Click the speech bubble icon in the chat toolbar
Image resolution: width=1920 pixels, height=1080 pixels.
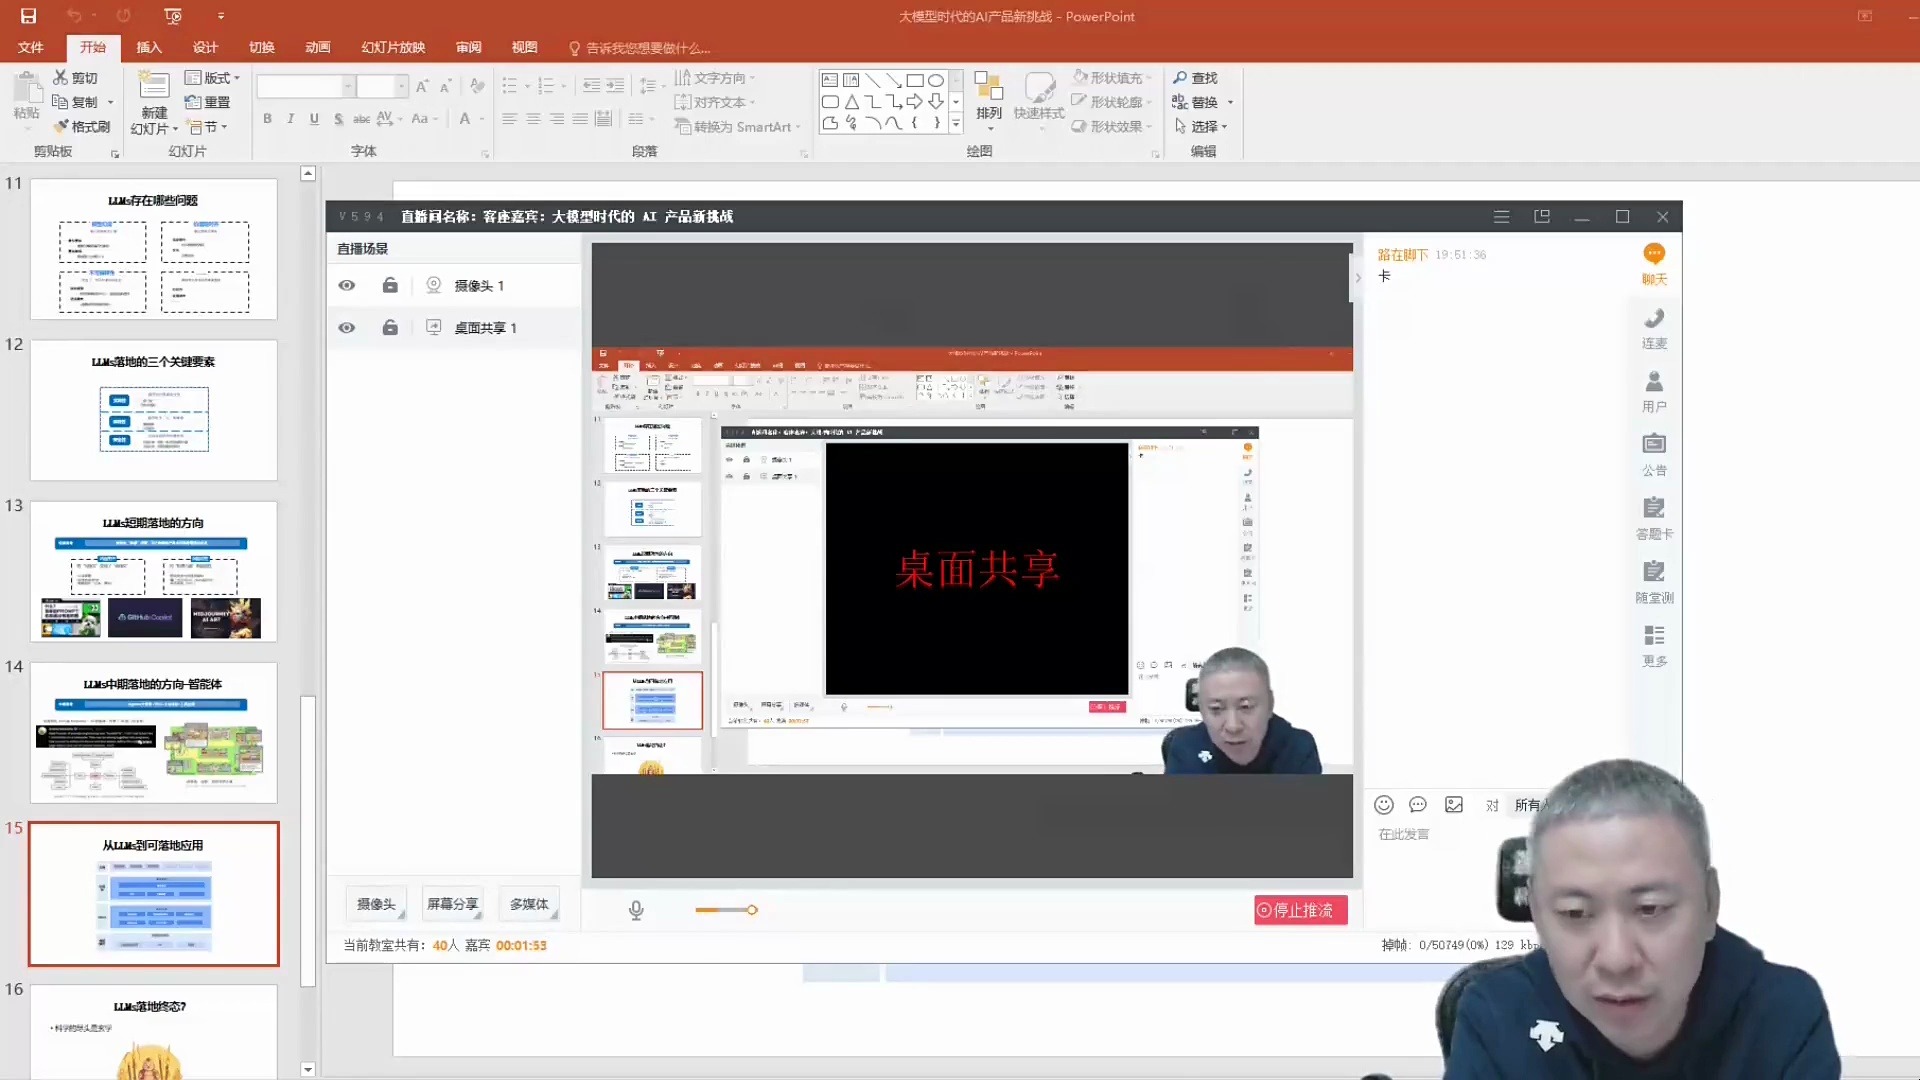tap(1418, 805)
